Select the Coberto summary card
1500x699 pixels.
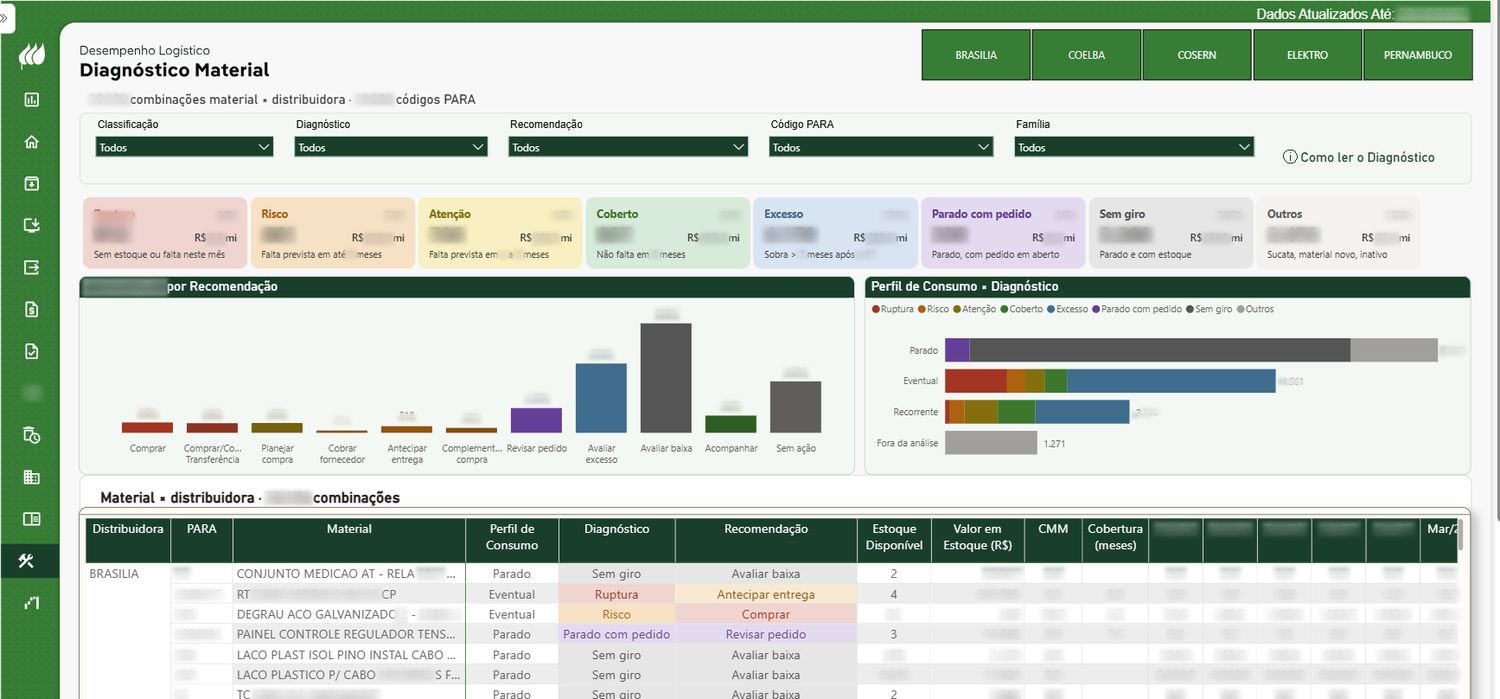point(668,233)
